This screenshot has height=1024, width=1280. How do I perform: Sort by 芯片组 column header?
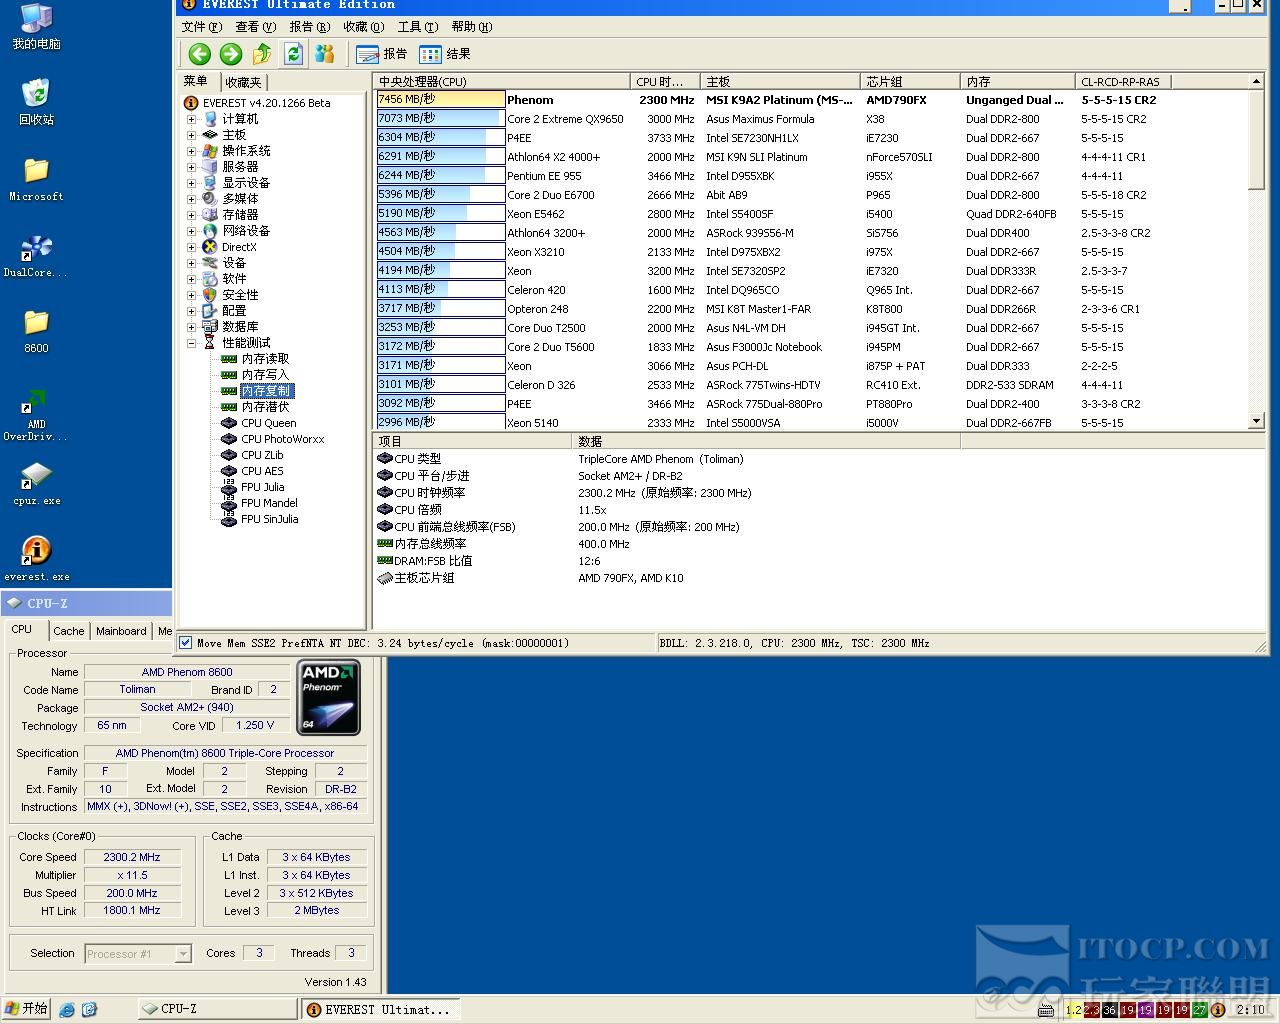point(910,81)
